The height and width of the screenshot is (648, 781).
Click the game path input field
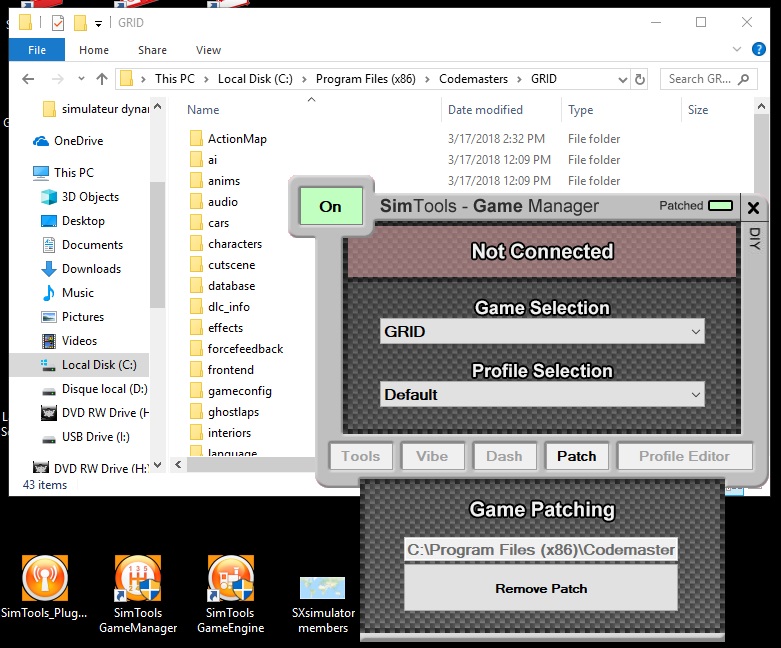(x=541, y=549)
